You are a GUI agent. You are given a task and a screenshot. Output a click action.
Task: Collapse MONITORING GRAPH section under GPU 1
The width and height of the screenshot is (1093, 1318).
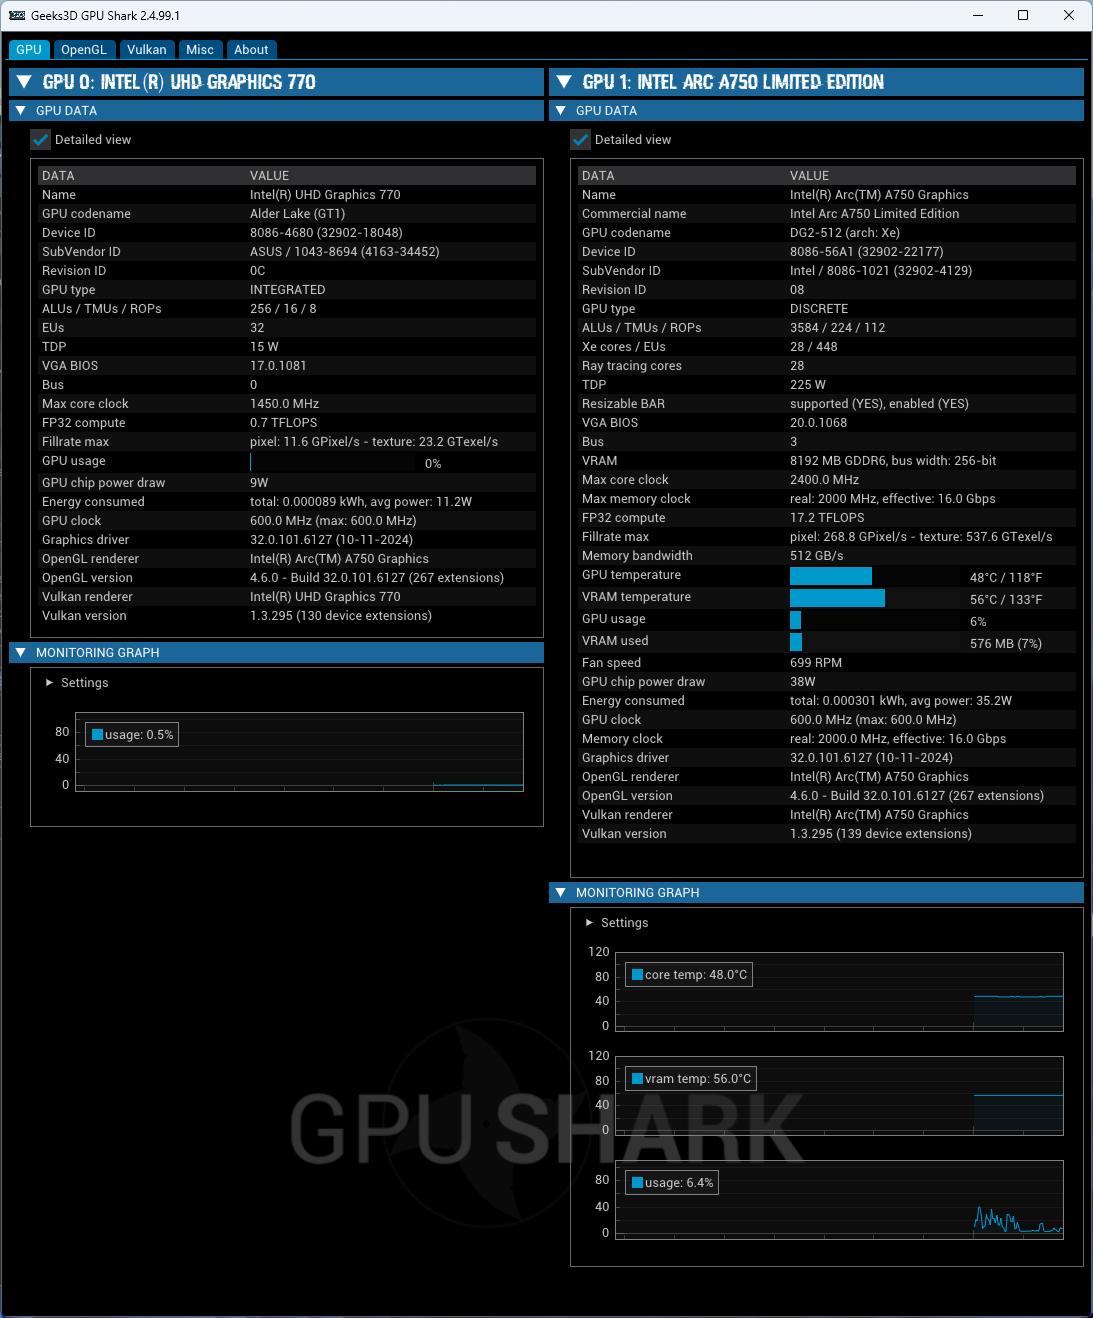coord(816,893)
